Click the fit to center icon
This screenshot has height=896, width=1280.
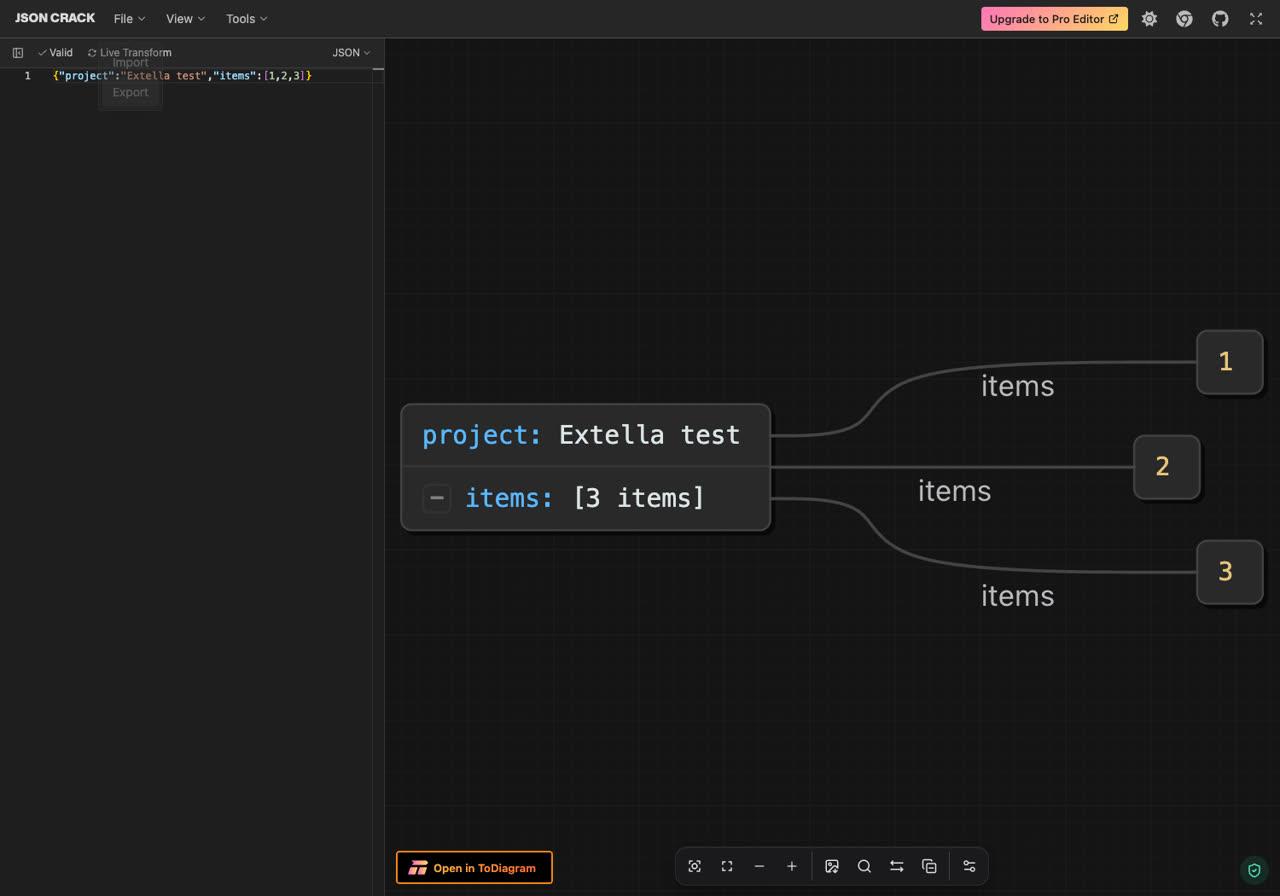[727, 866]
